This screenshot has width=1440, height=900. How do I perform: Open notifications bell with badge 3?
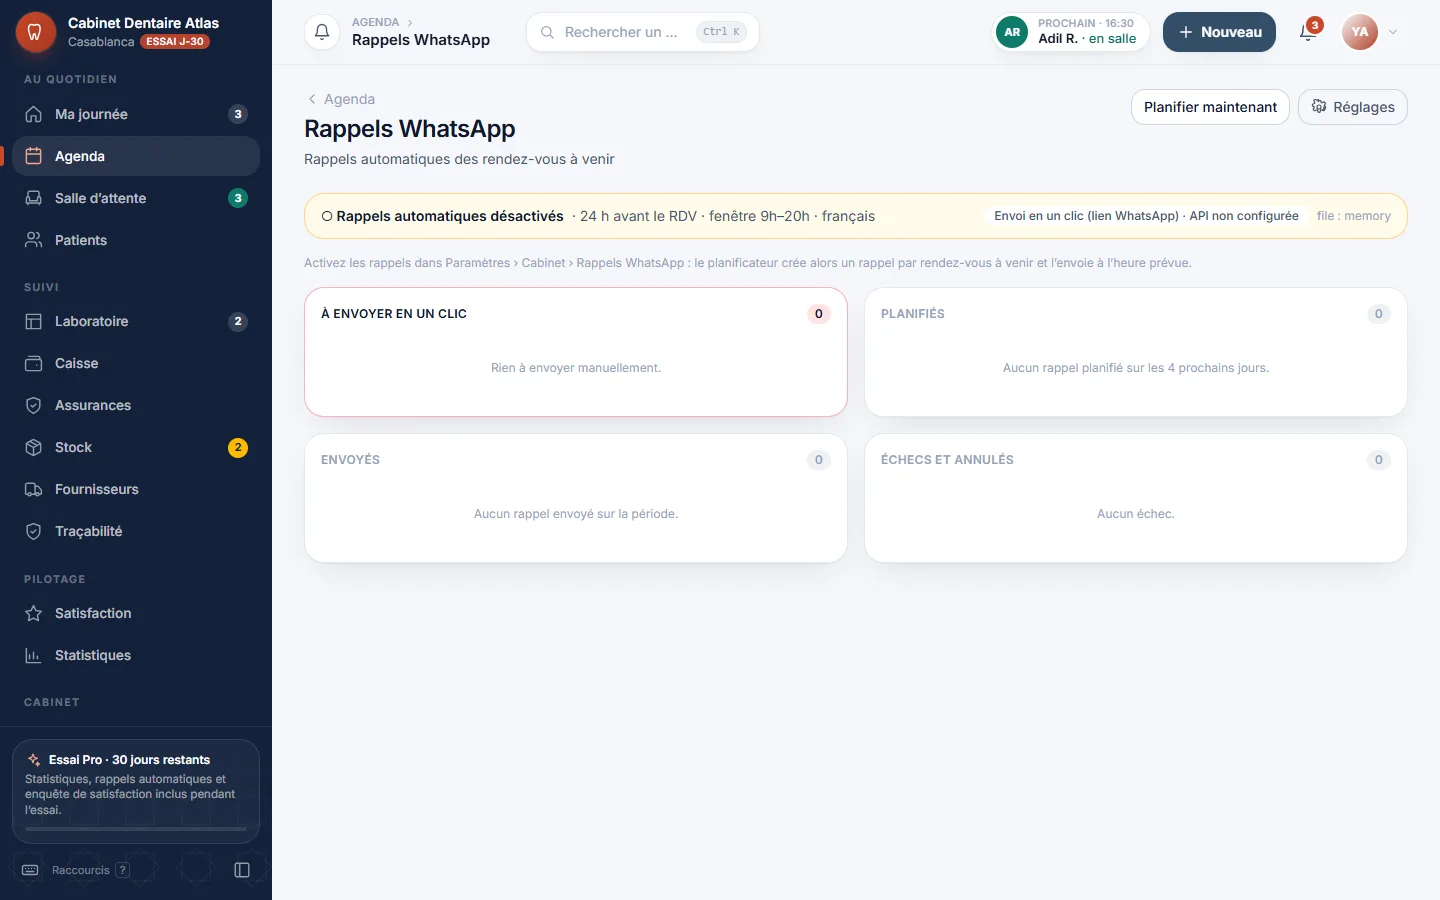coord(1308,32)
